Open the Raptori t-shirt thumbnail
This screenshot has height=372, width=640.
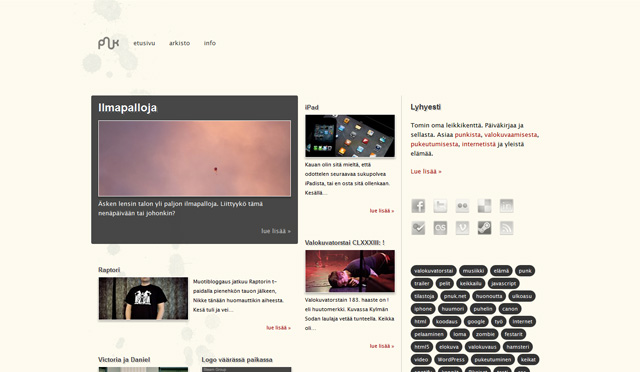[143, 298]
